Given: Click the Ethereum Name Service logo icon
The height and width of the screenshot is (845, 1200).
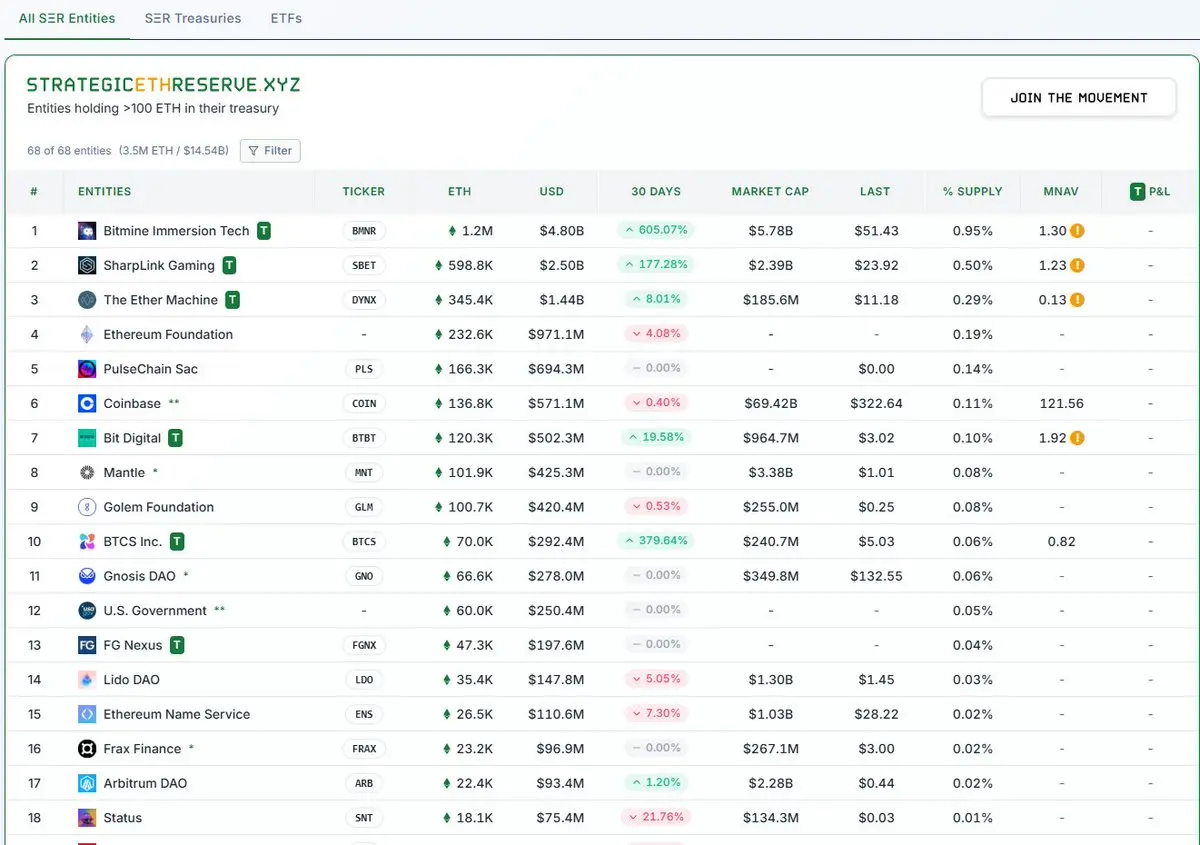Looking at the screenshot, I should click(x=87, y=714).
